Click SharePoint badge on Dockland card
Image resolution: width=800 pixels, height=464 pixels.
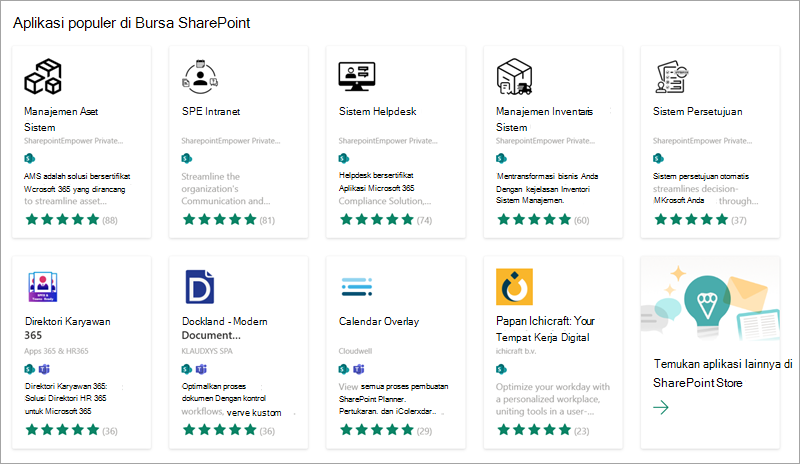[x=187, y=369]
